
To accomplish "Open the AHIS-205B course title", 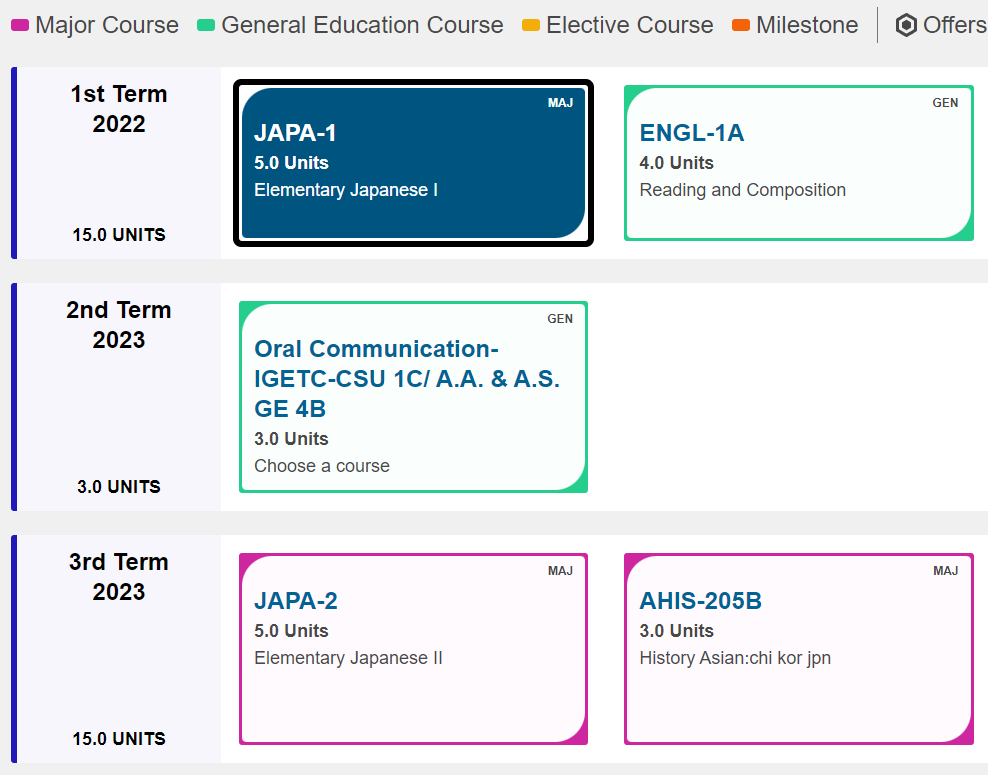I will pos(701,601).
